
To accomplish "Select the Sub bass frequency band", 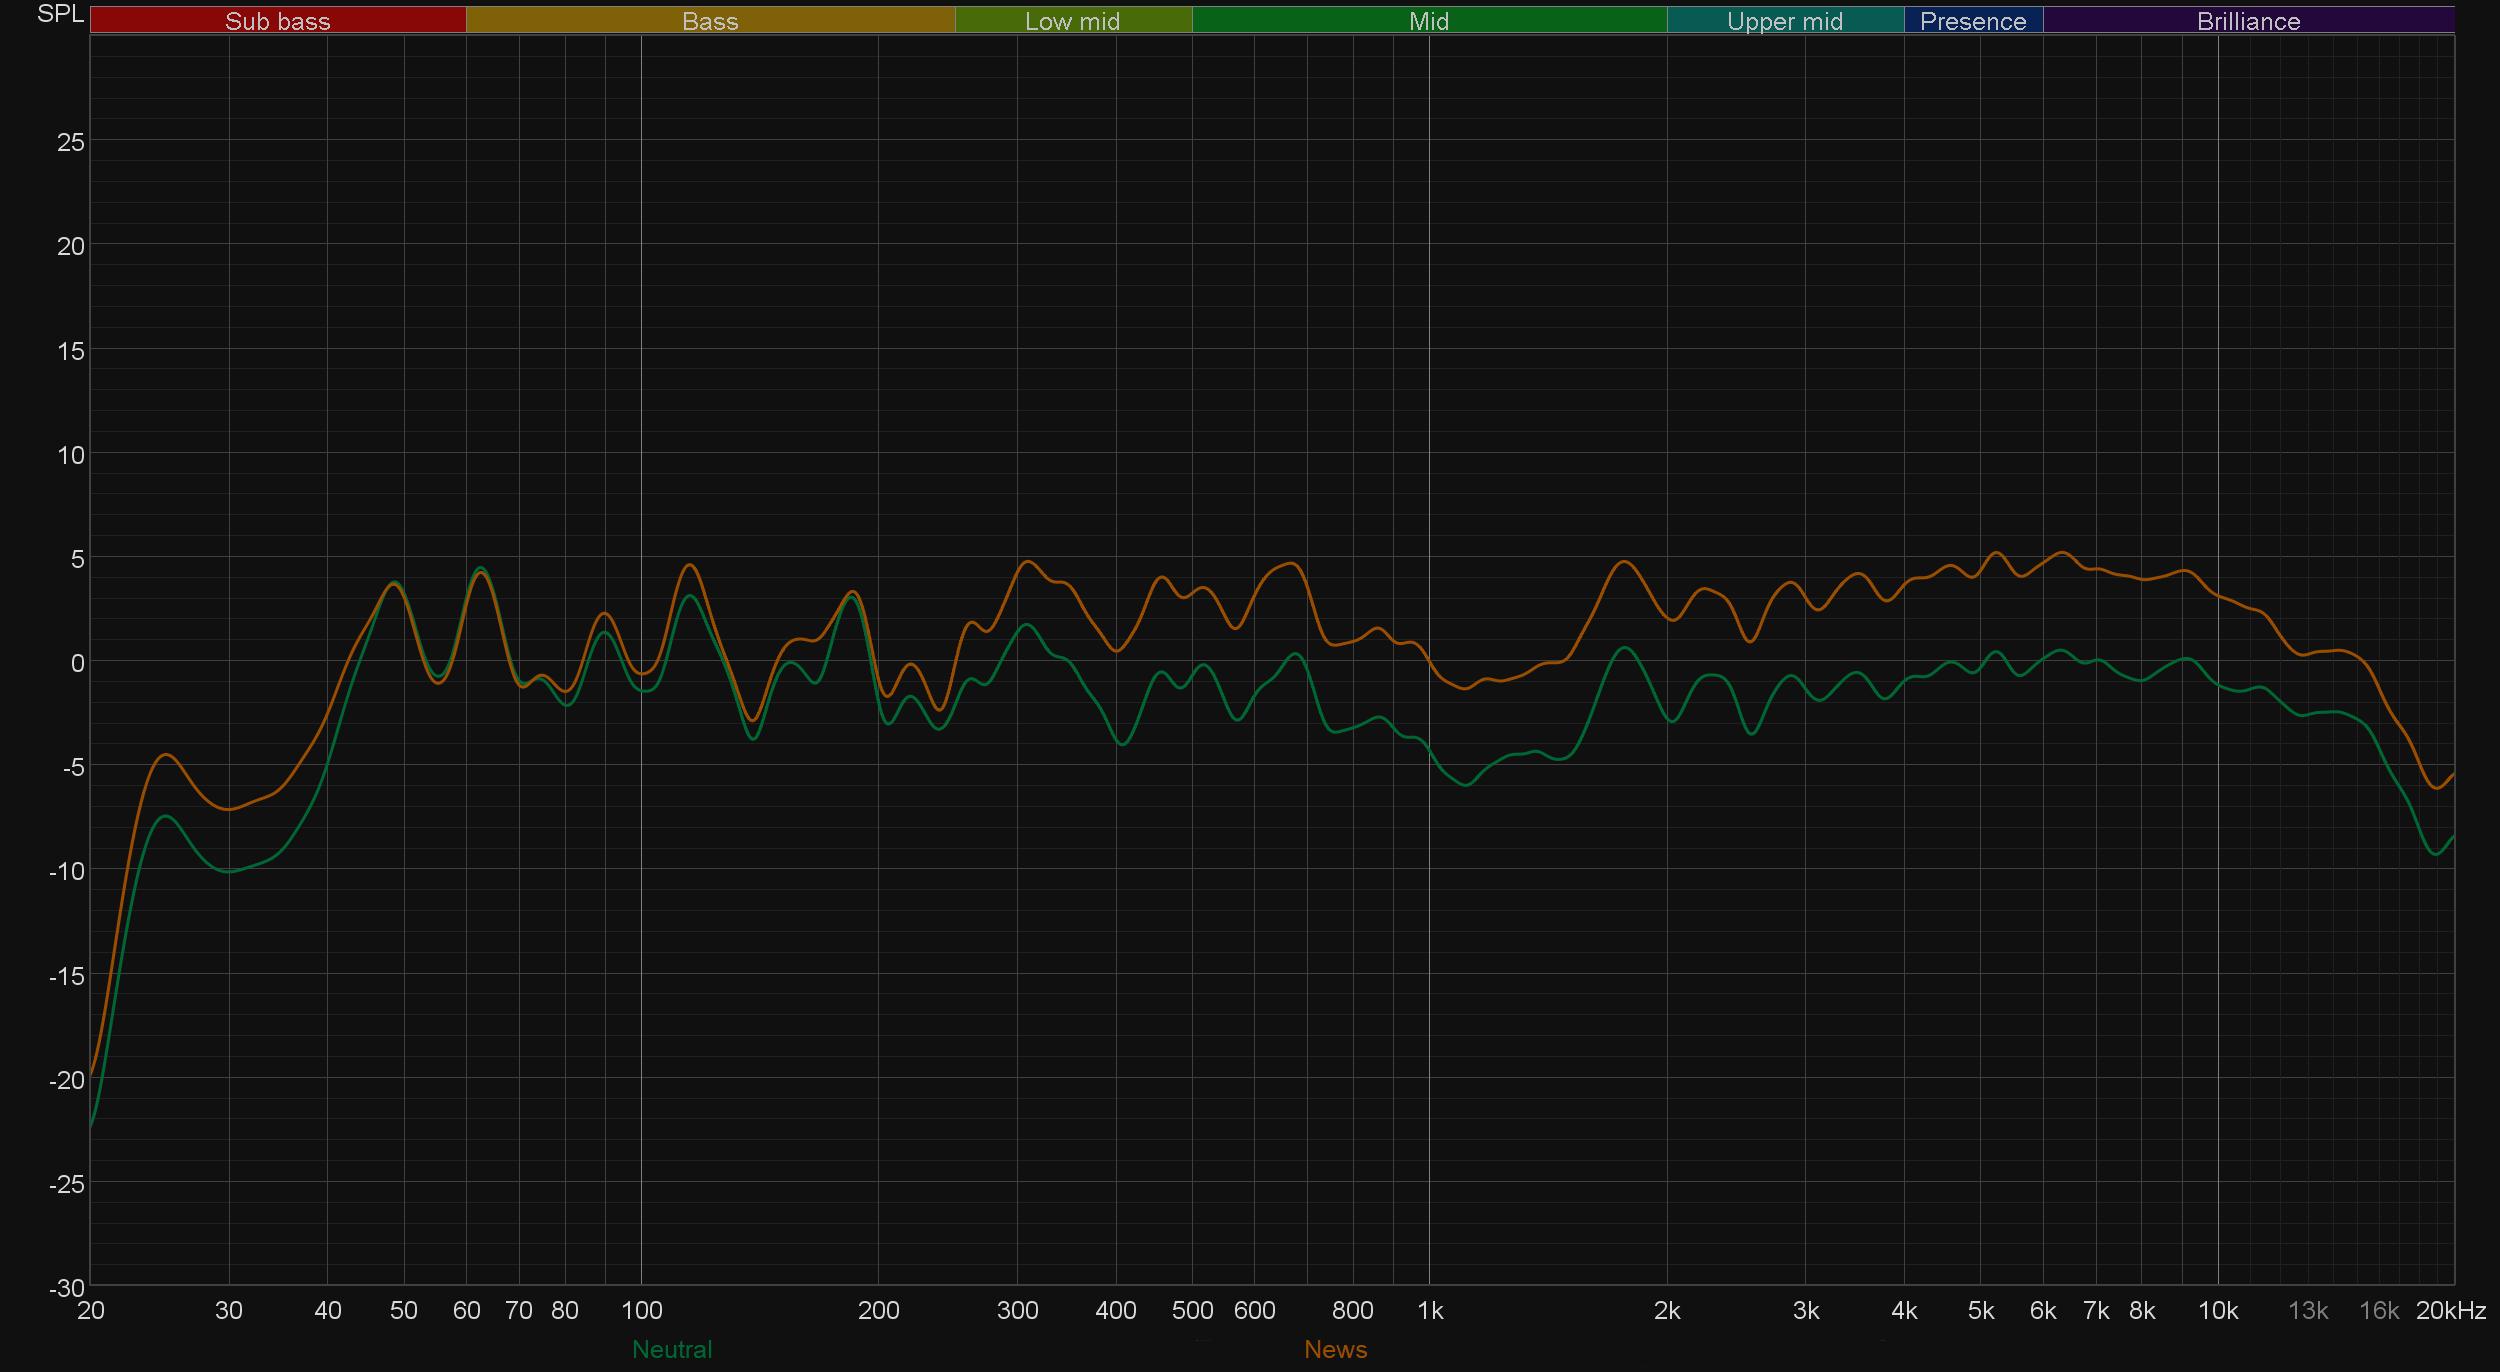I will click(278, 21).
